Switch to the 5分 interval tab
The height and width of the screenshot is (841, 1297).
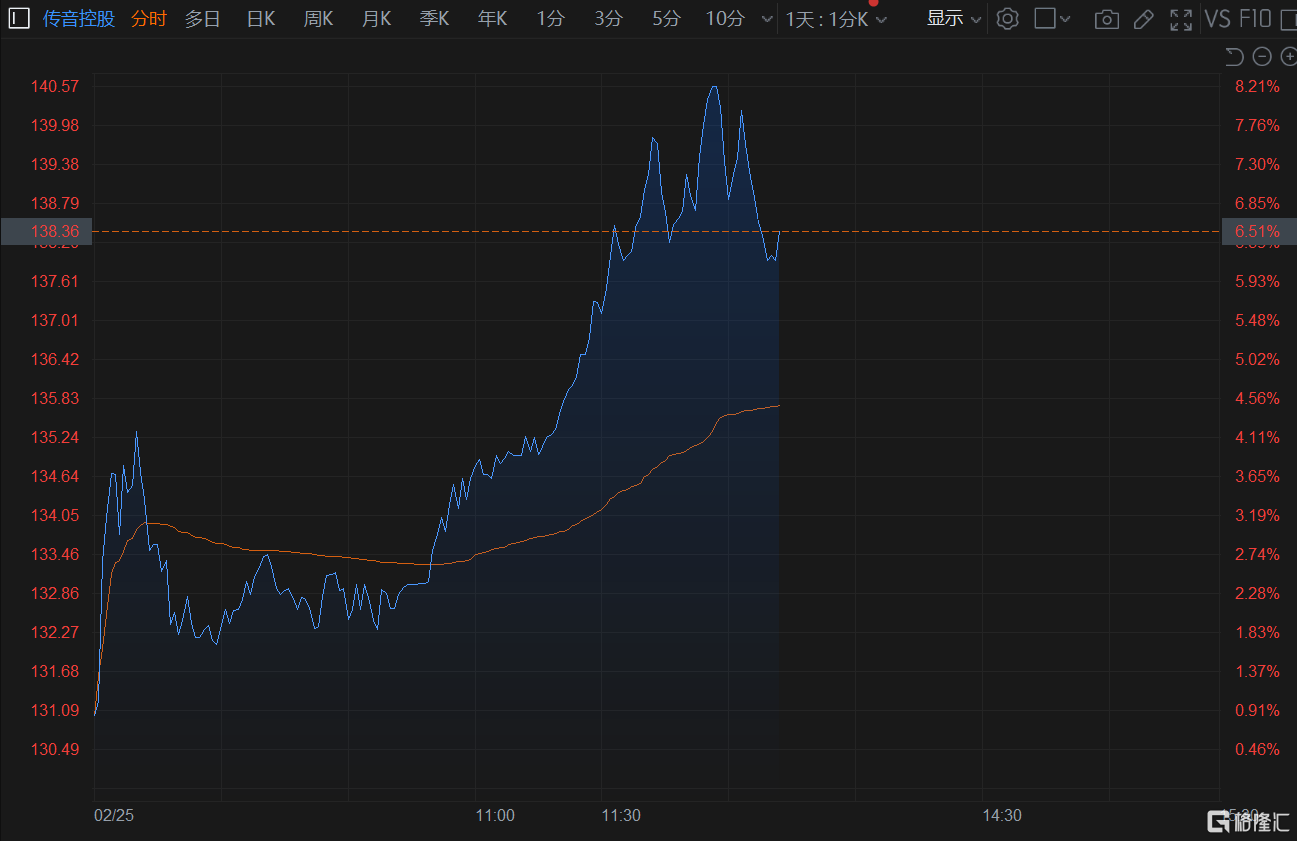pos(666,19)
